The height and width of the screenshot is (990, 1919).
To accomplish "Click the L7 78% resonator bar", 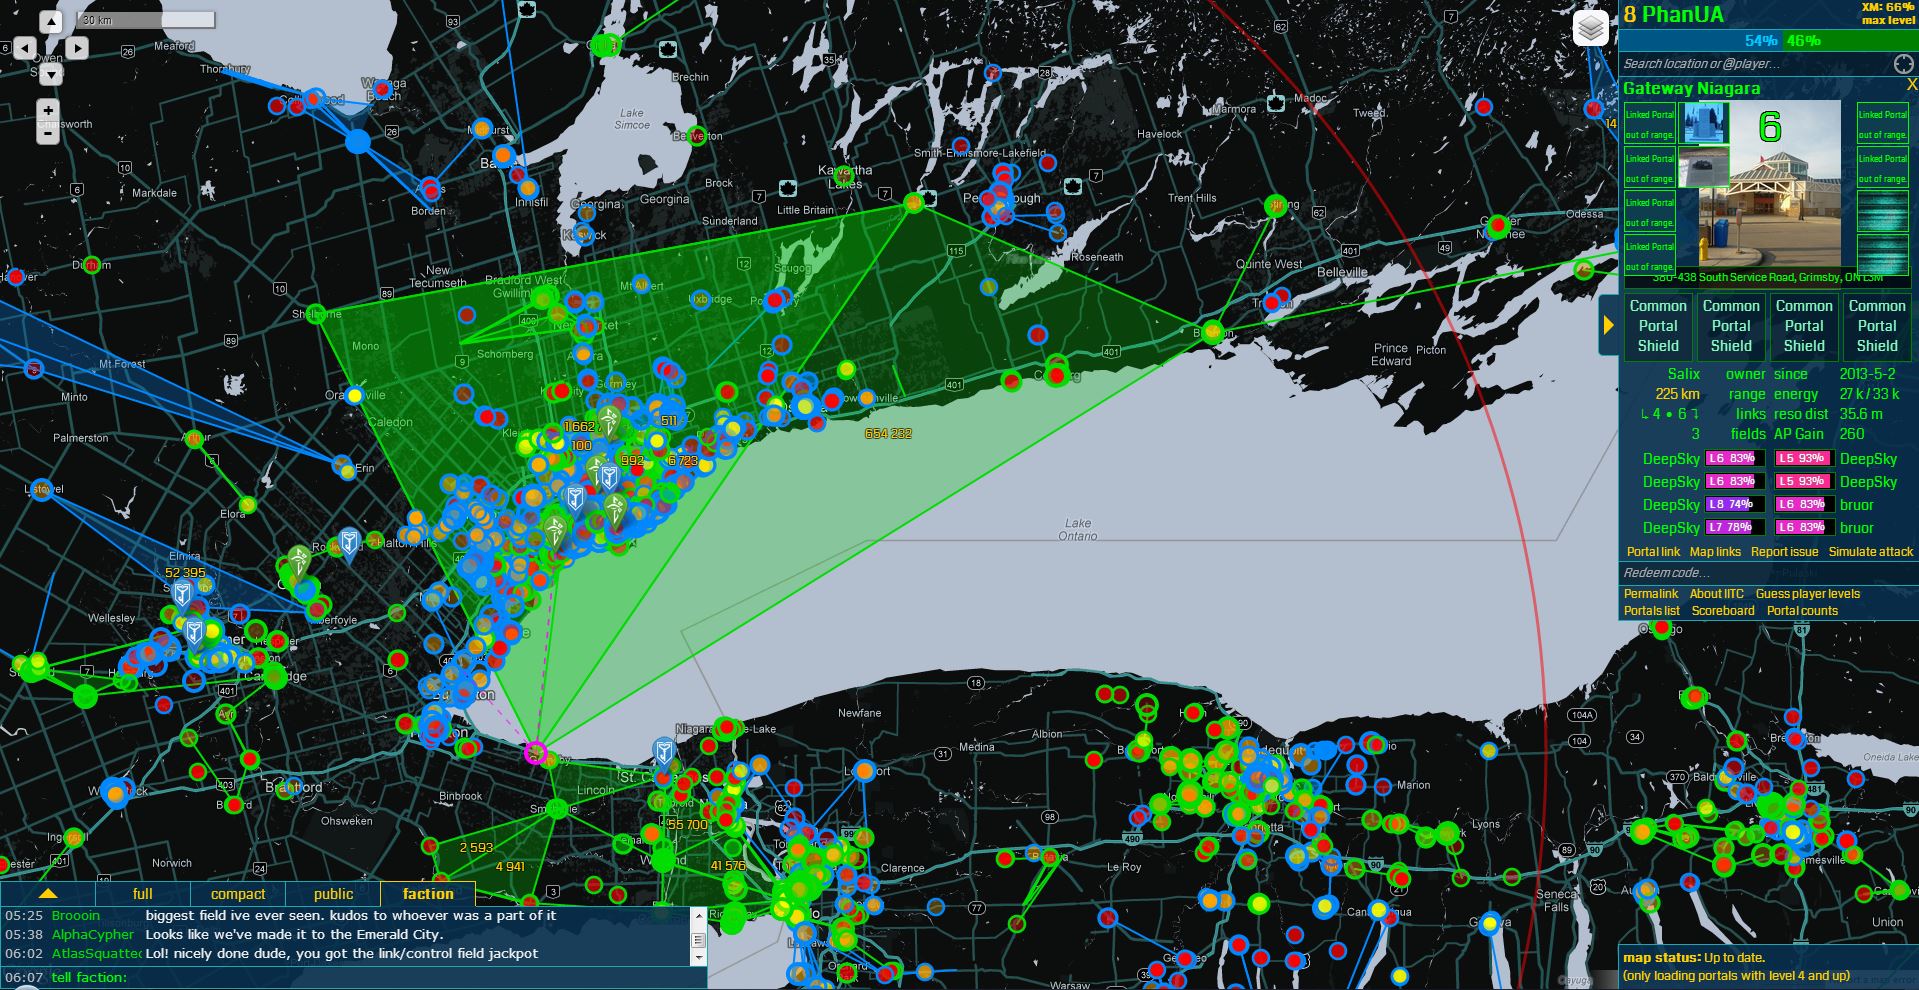I will pyautogui.click(x=1735, y=528).
